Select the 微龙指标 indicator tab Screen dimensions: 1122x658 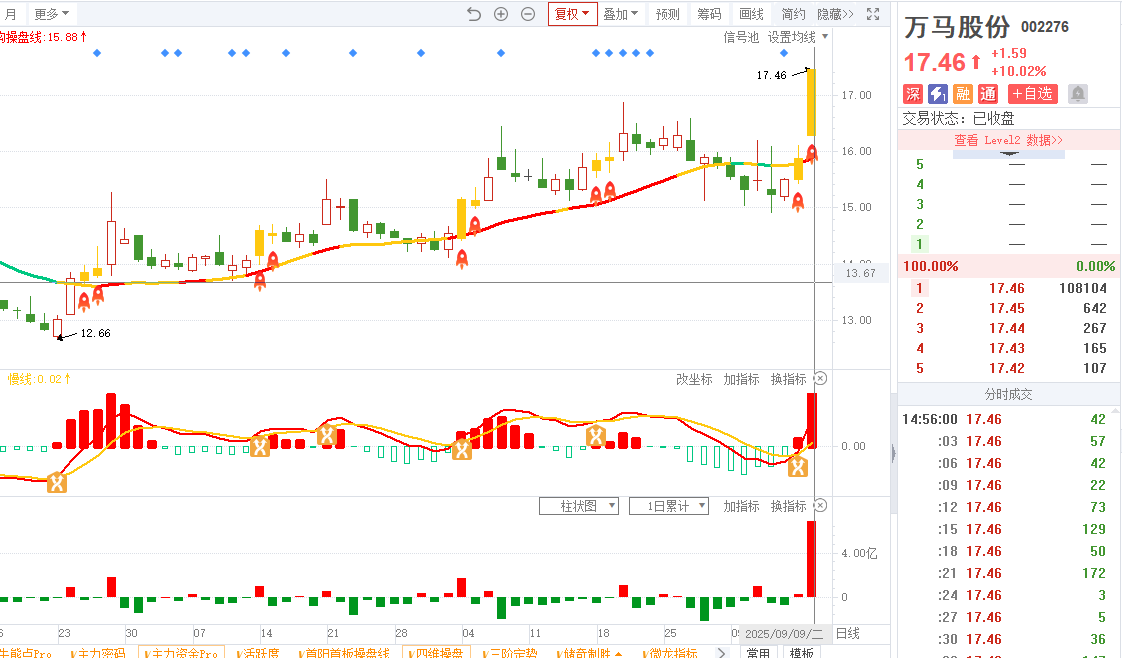[670, 652]
